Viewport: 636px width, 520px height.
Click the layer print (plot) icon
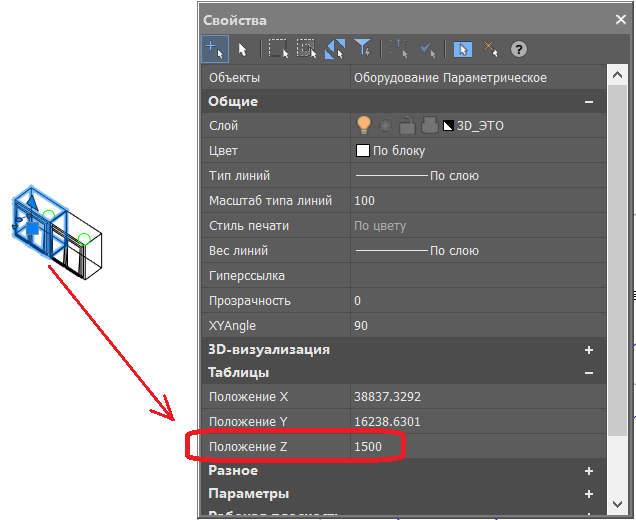coord(428,125)
